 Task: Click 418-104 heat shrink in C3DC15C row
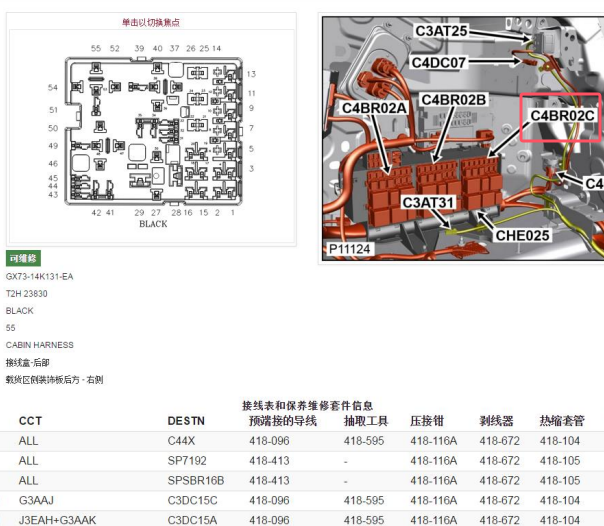pyautogui.click(x=560, y=501)
